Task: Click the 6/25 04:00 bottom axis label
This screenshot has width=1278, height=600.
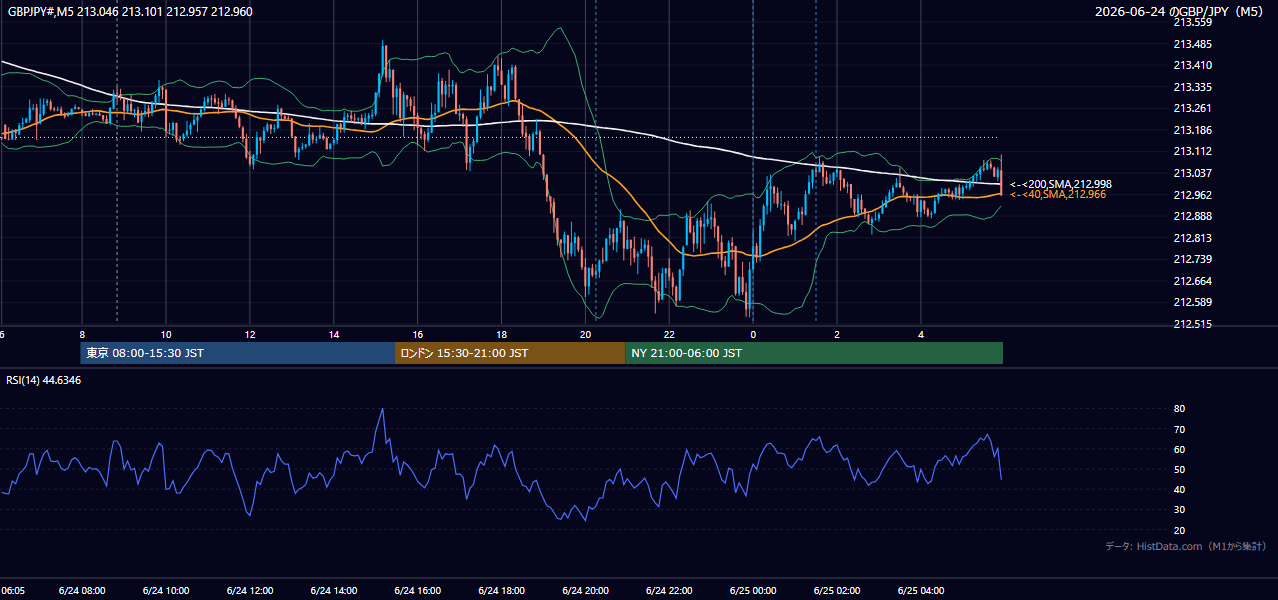Action: tap(921, 591)
